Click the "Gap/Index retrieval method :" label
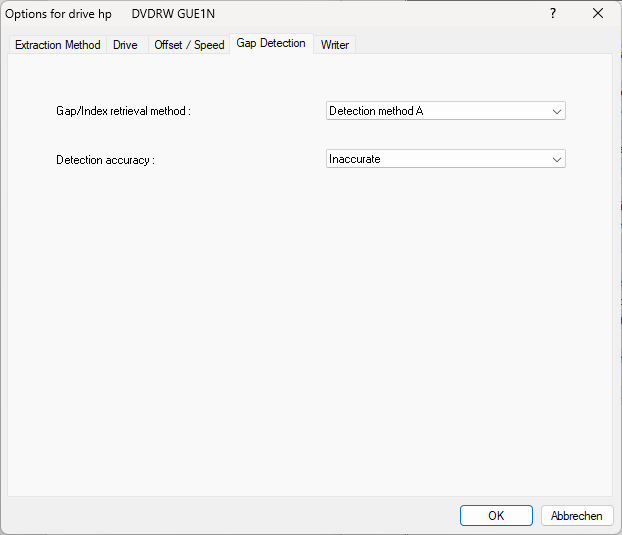 [123, 111]
